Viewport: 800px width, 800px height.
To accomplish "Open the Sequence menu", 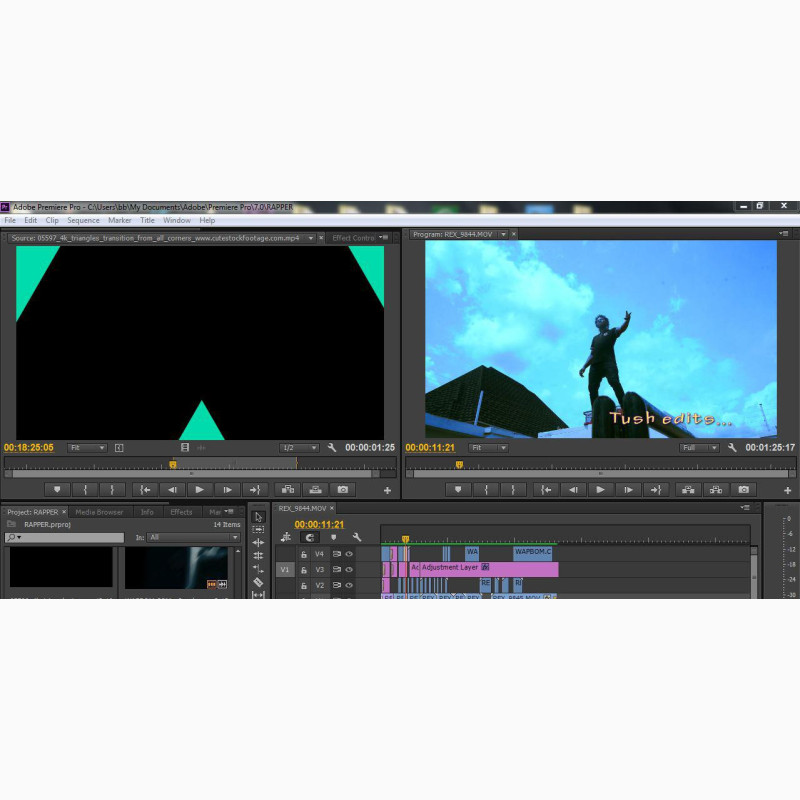I will click(83, 220).
